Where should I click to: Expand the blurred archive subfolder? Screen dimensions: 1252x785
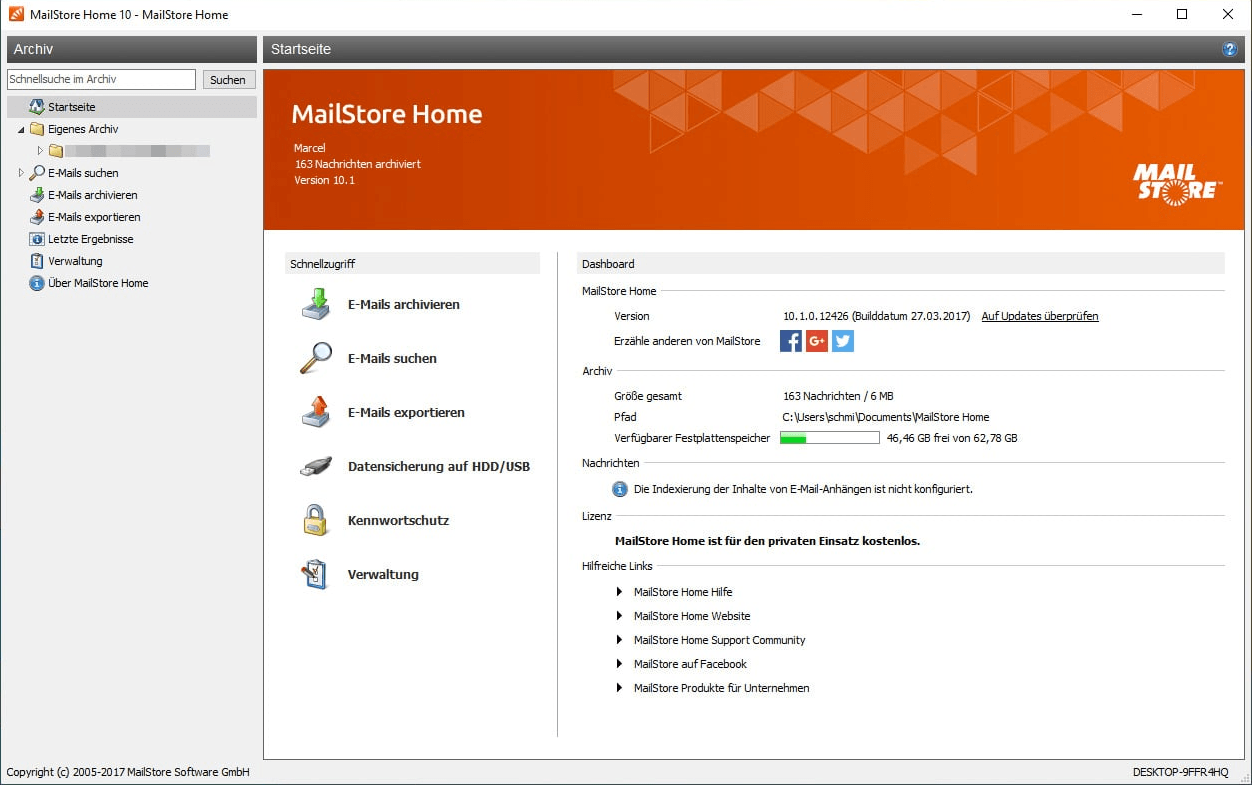40,151
